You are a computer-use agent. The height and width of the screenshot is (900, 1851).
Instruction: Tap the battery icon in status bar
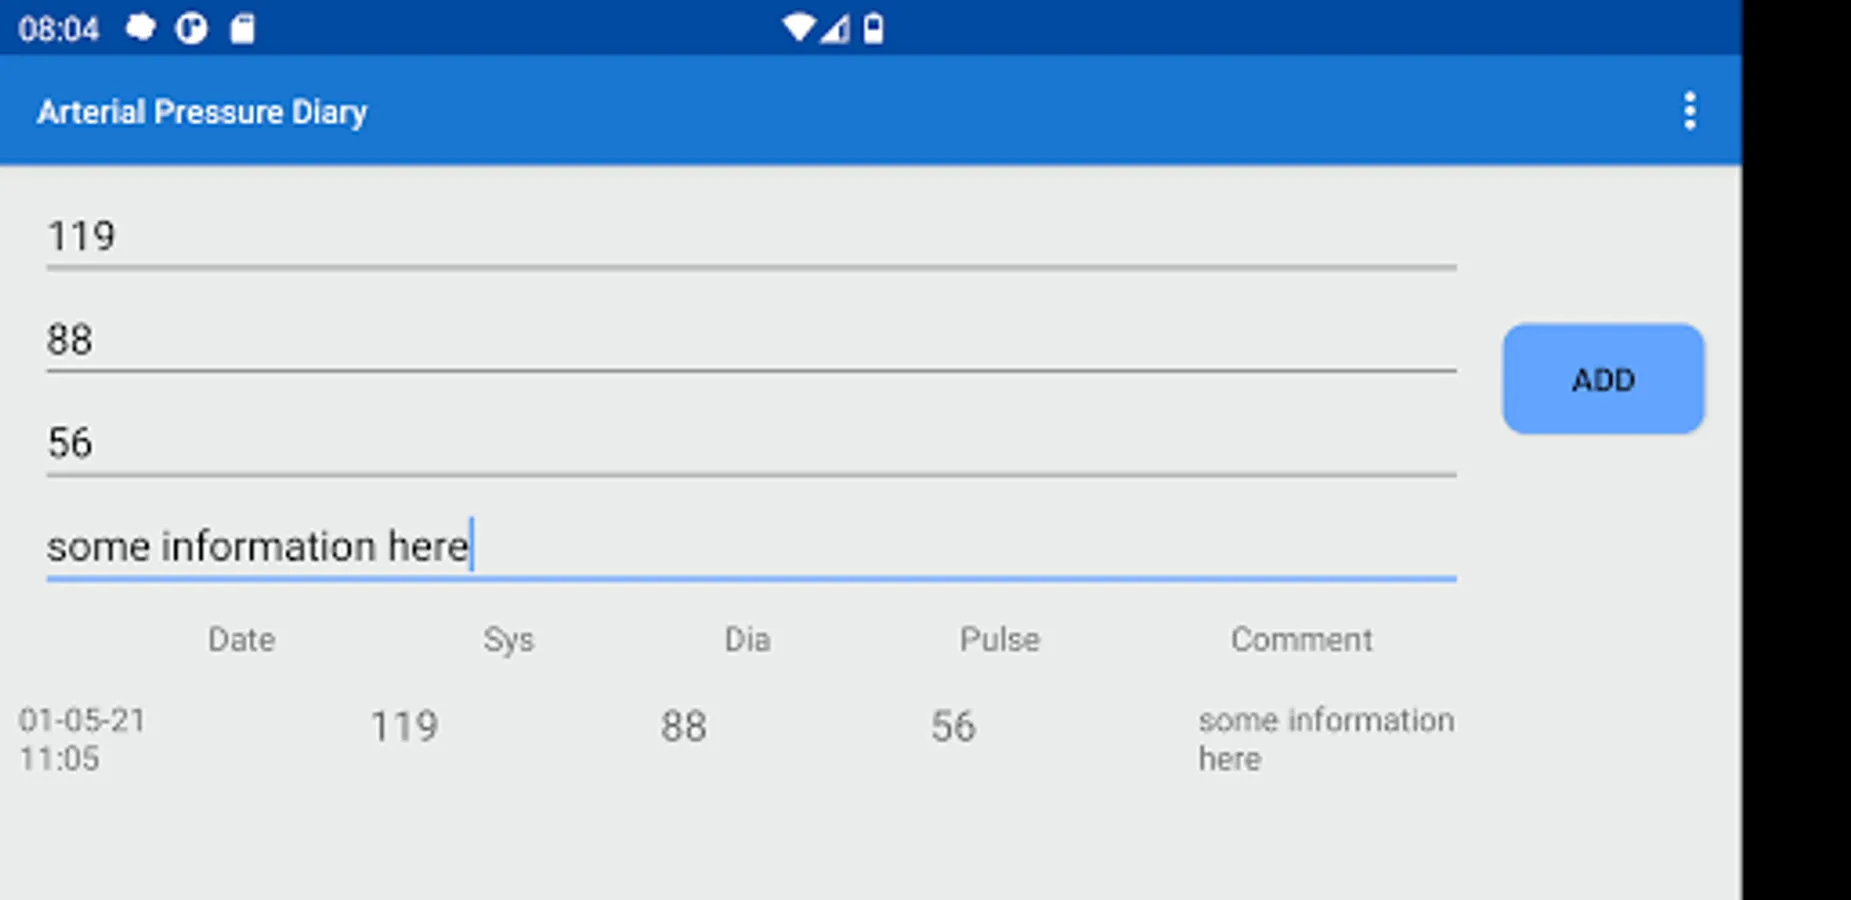873,28
